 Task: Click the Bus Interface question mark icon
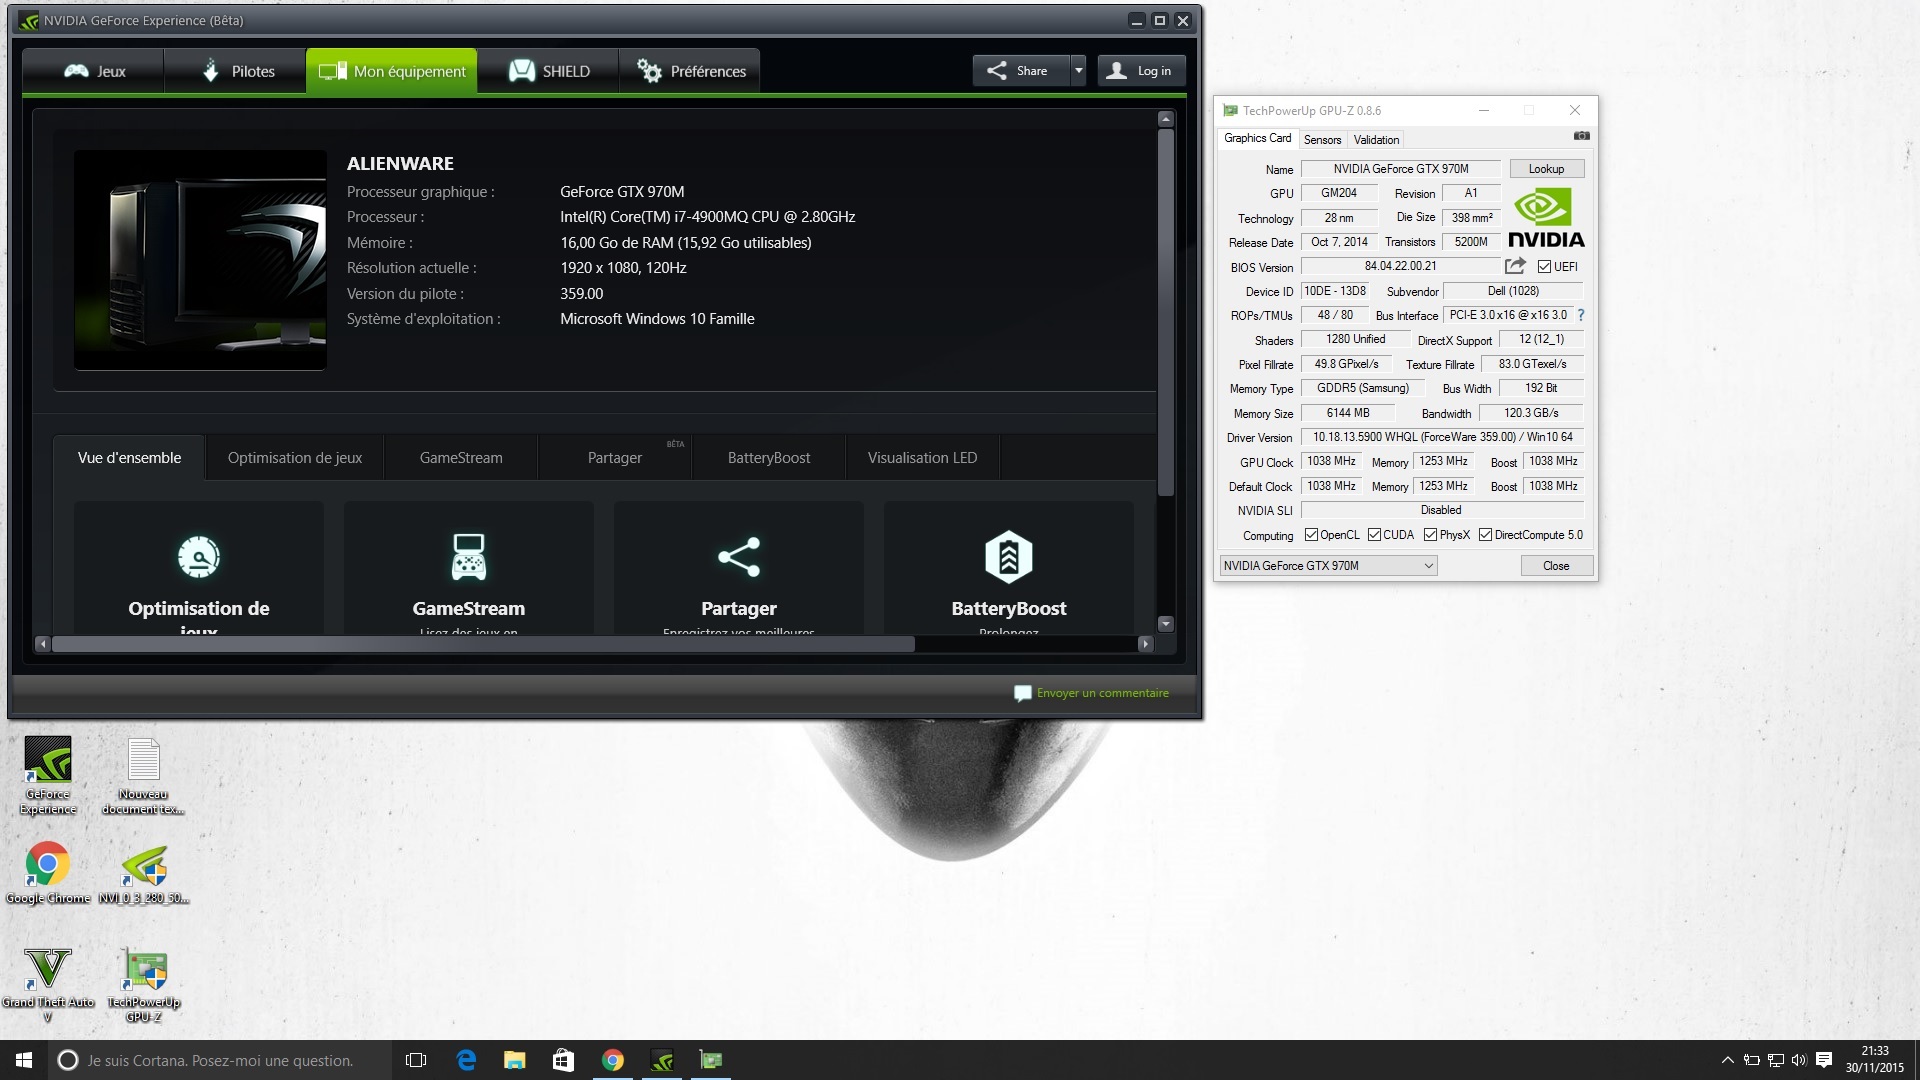coord(1581,315)
